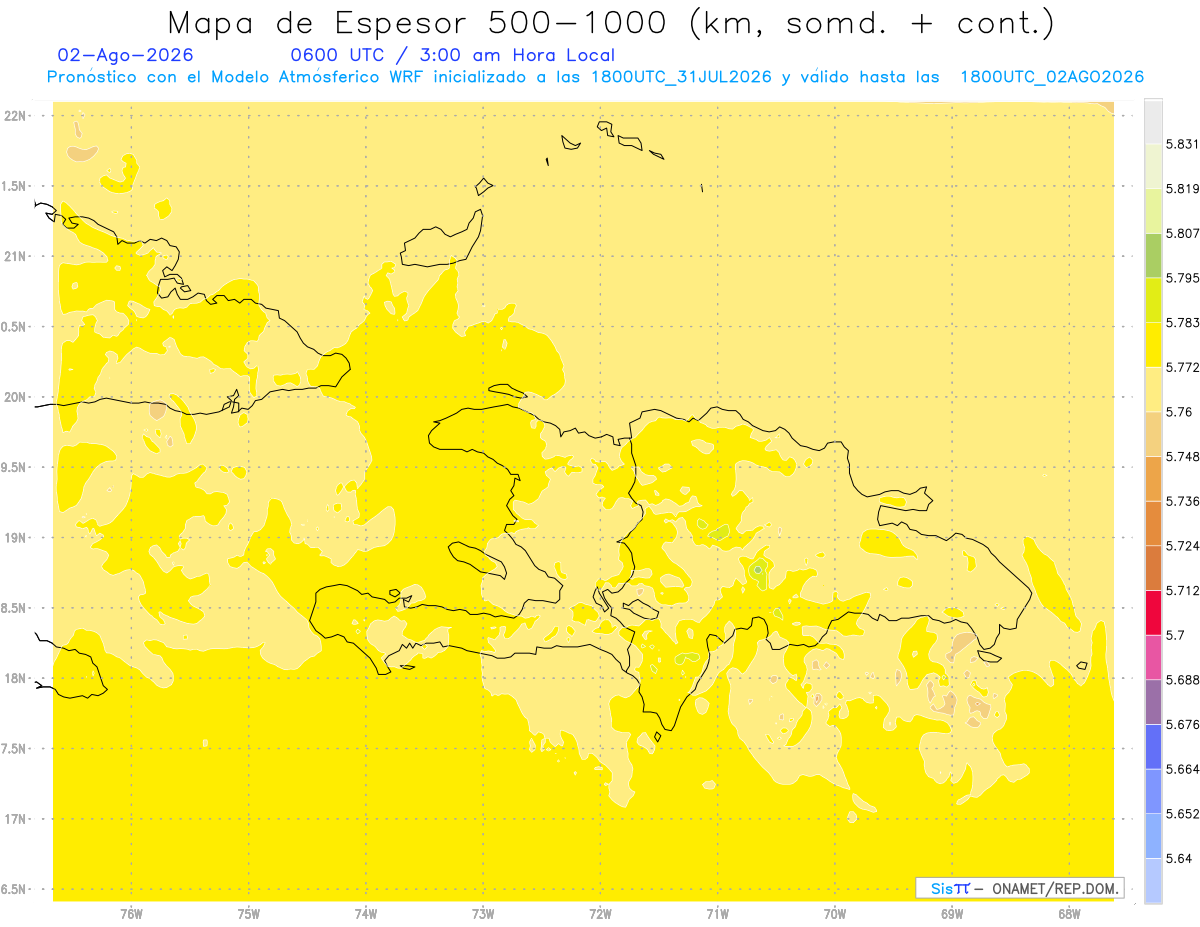
Task: Click the colorbar value '5.819'
Action: point(1182,189)
